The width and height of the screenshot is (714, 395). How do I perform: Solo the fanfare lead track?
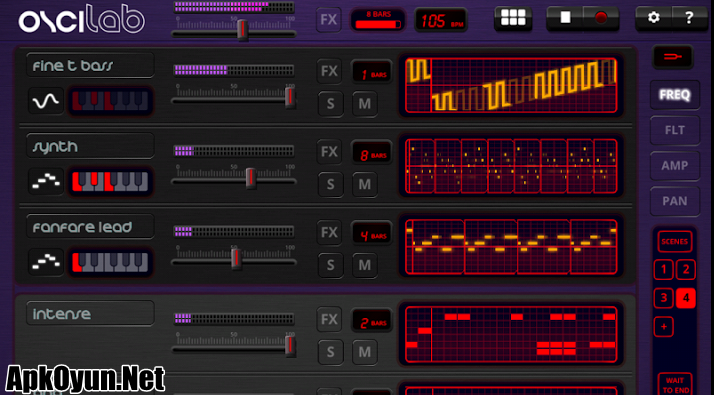pos(330,265)
